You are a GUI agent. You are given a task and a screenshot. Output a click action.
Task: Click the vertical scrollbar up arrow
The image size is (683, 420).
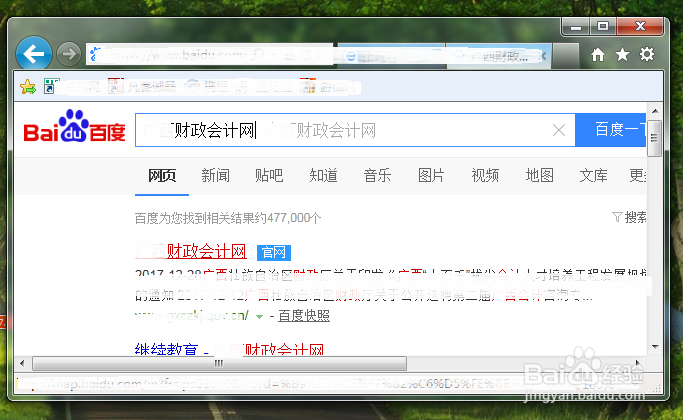pos(655,111)
